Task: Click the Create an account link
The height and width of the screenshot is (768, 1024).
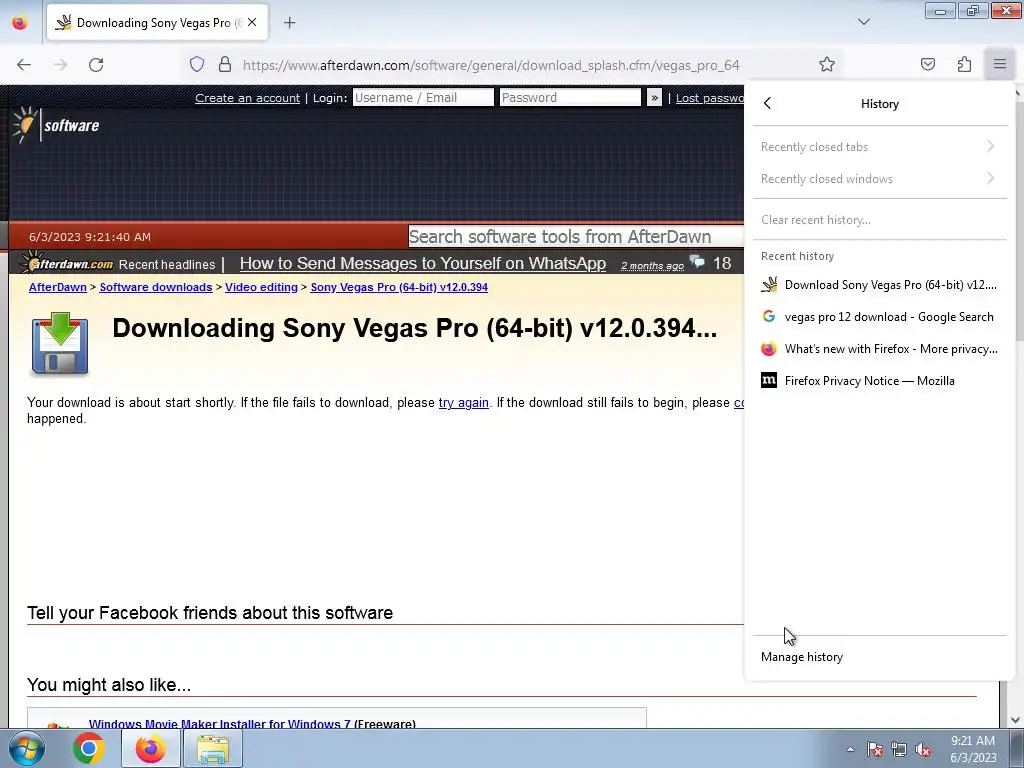Action: coord(248,98)
